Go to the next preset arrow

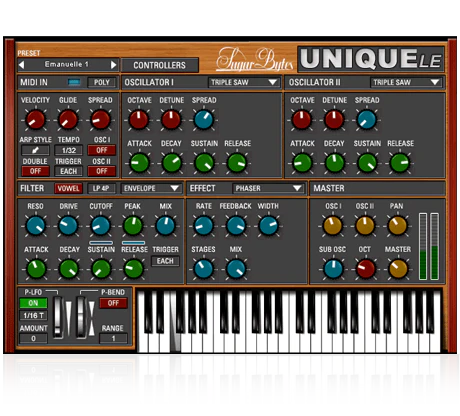point(114,65)
